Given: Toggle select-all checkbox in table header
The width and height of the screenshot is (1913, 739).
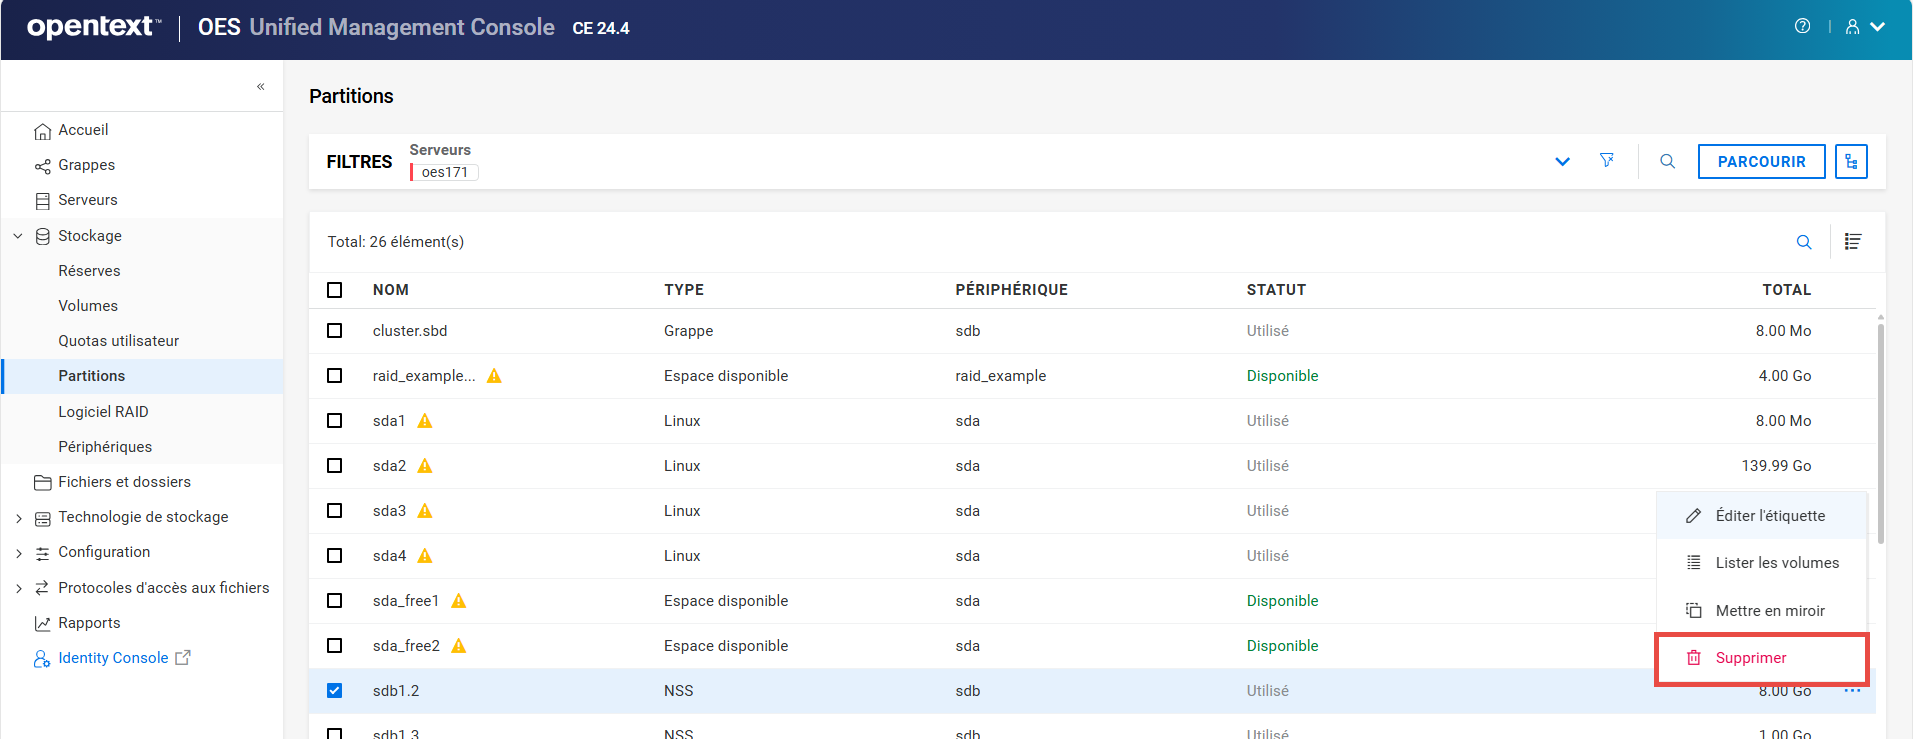Looking at the screenshot, I should pyautogui.click(x=335, y=290).
